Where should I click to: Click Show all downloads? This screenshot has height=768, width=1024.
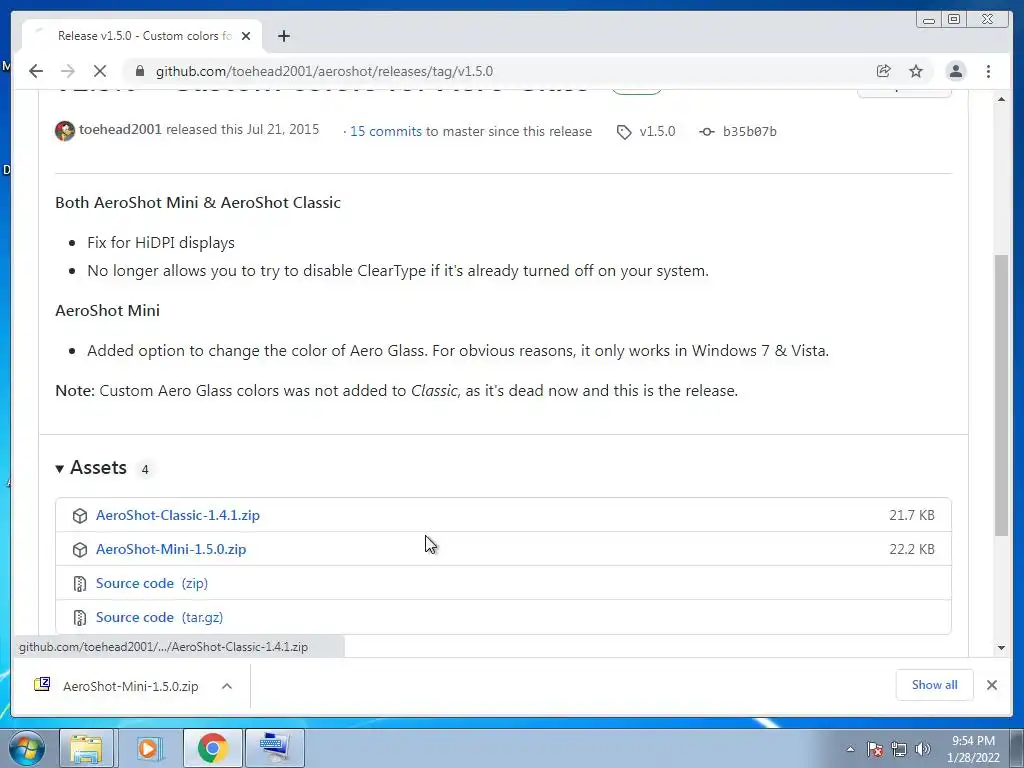point(935,684)
